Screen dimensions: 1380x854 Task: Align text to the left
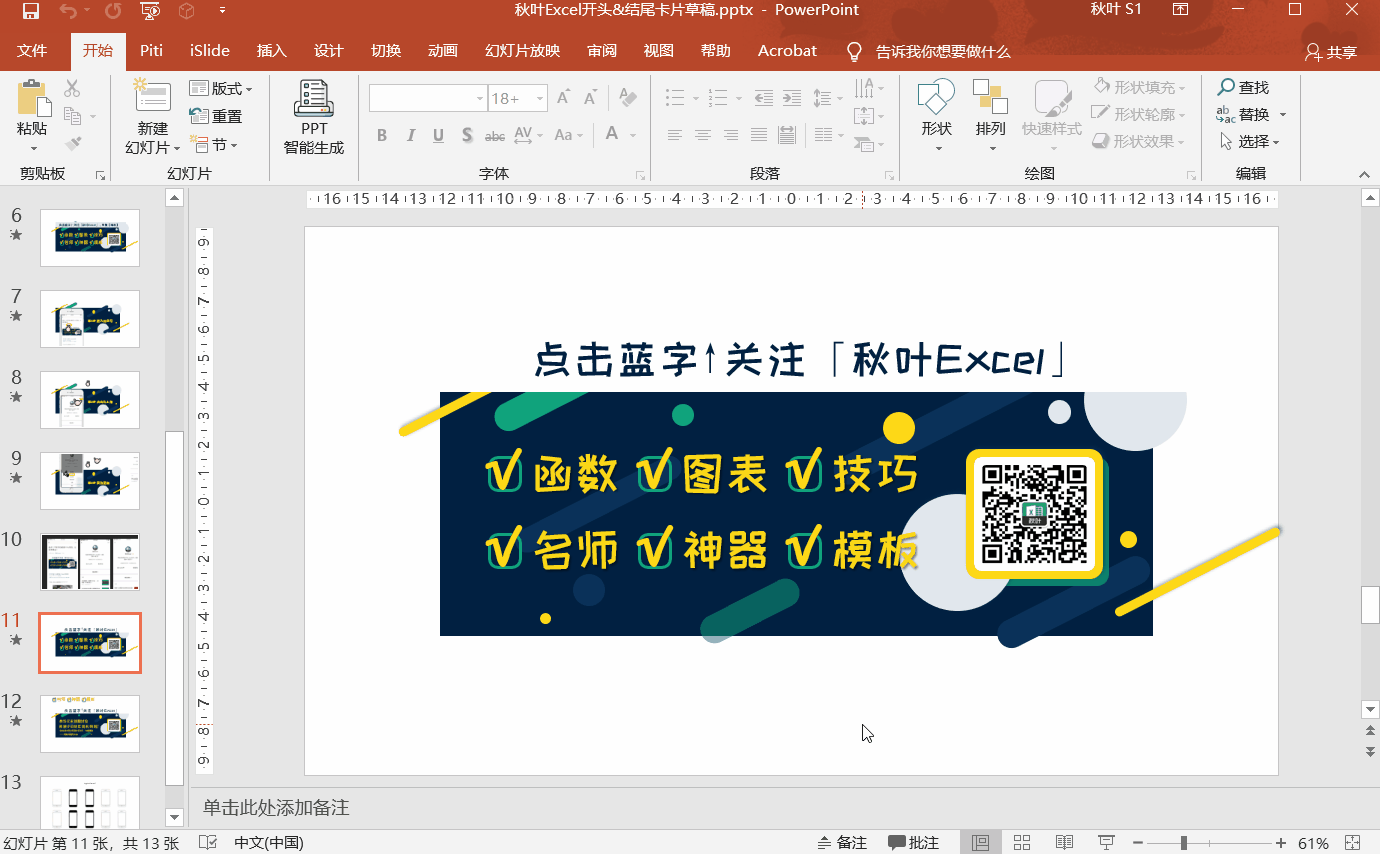(675, 135)
